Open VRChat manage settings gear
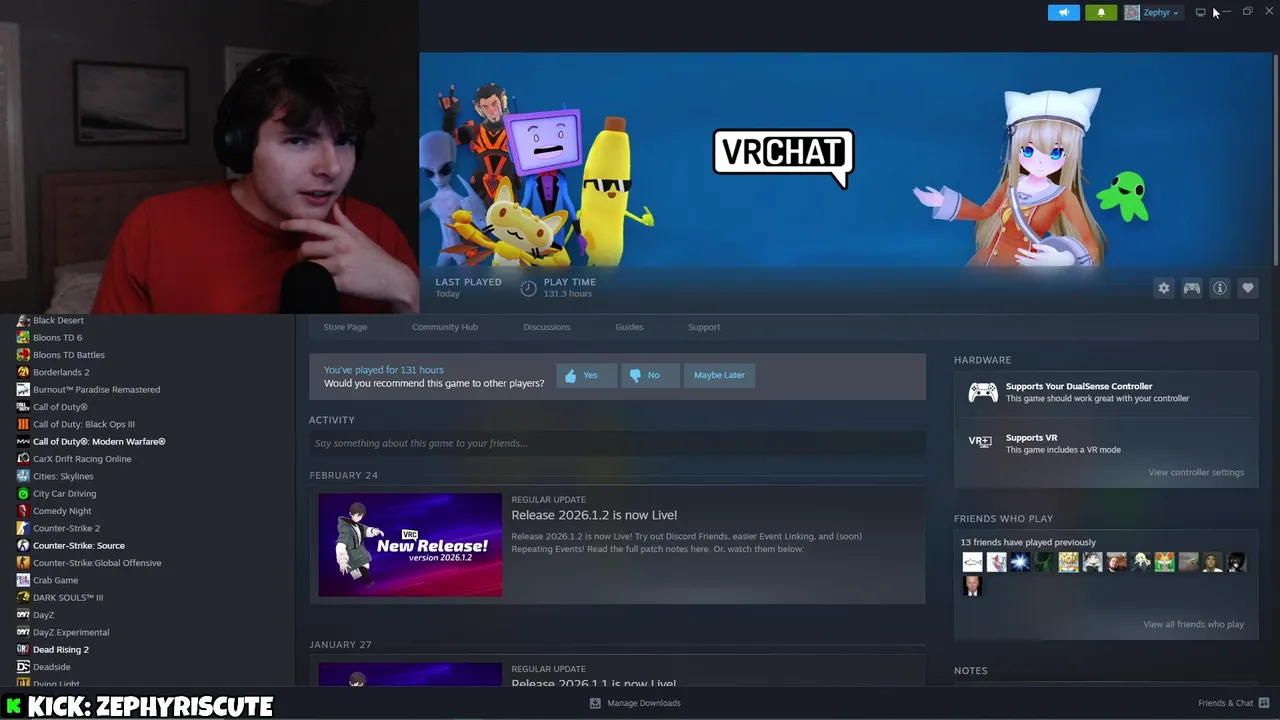Screen dimensions: 1280x720 1164,288
